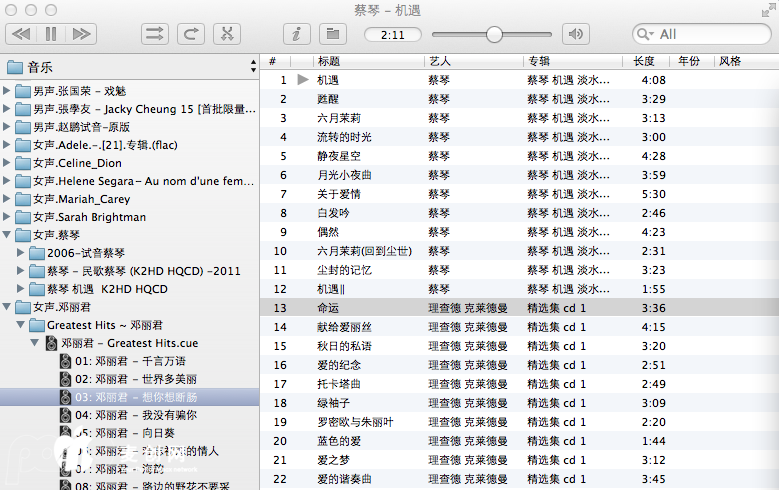779x490 pixels.
Task: Click the scissors icon in the toolbar
Action: point(227,34)
